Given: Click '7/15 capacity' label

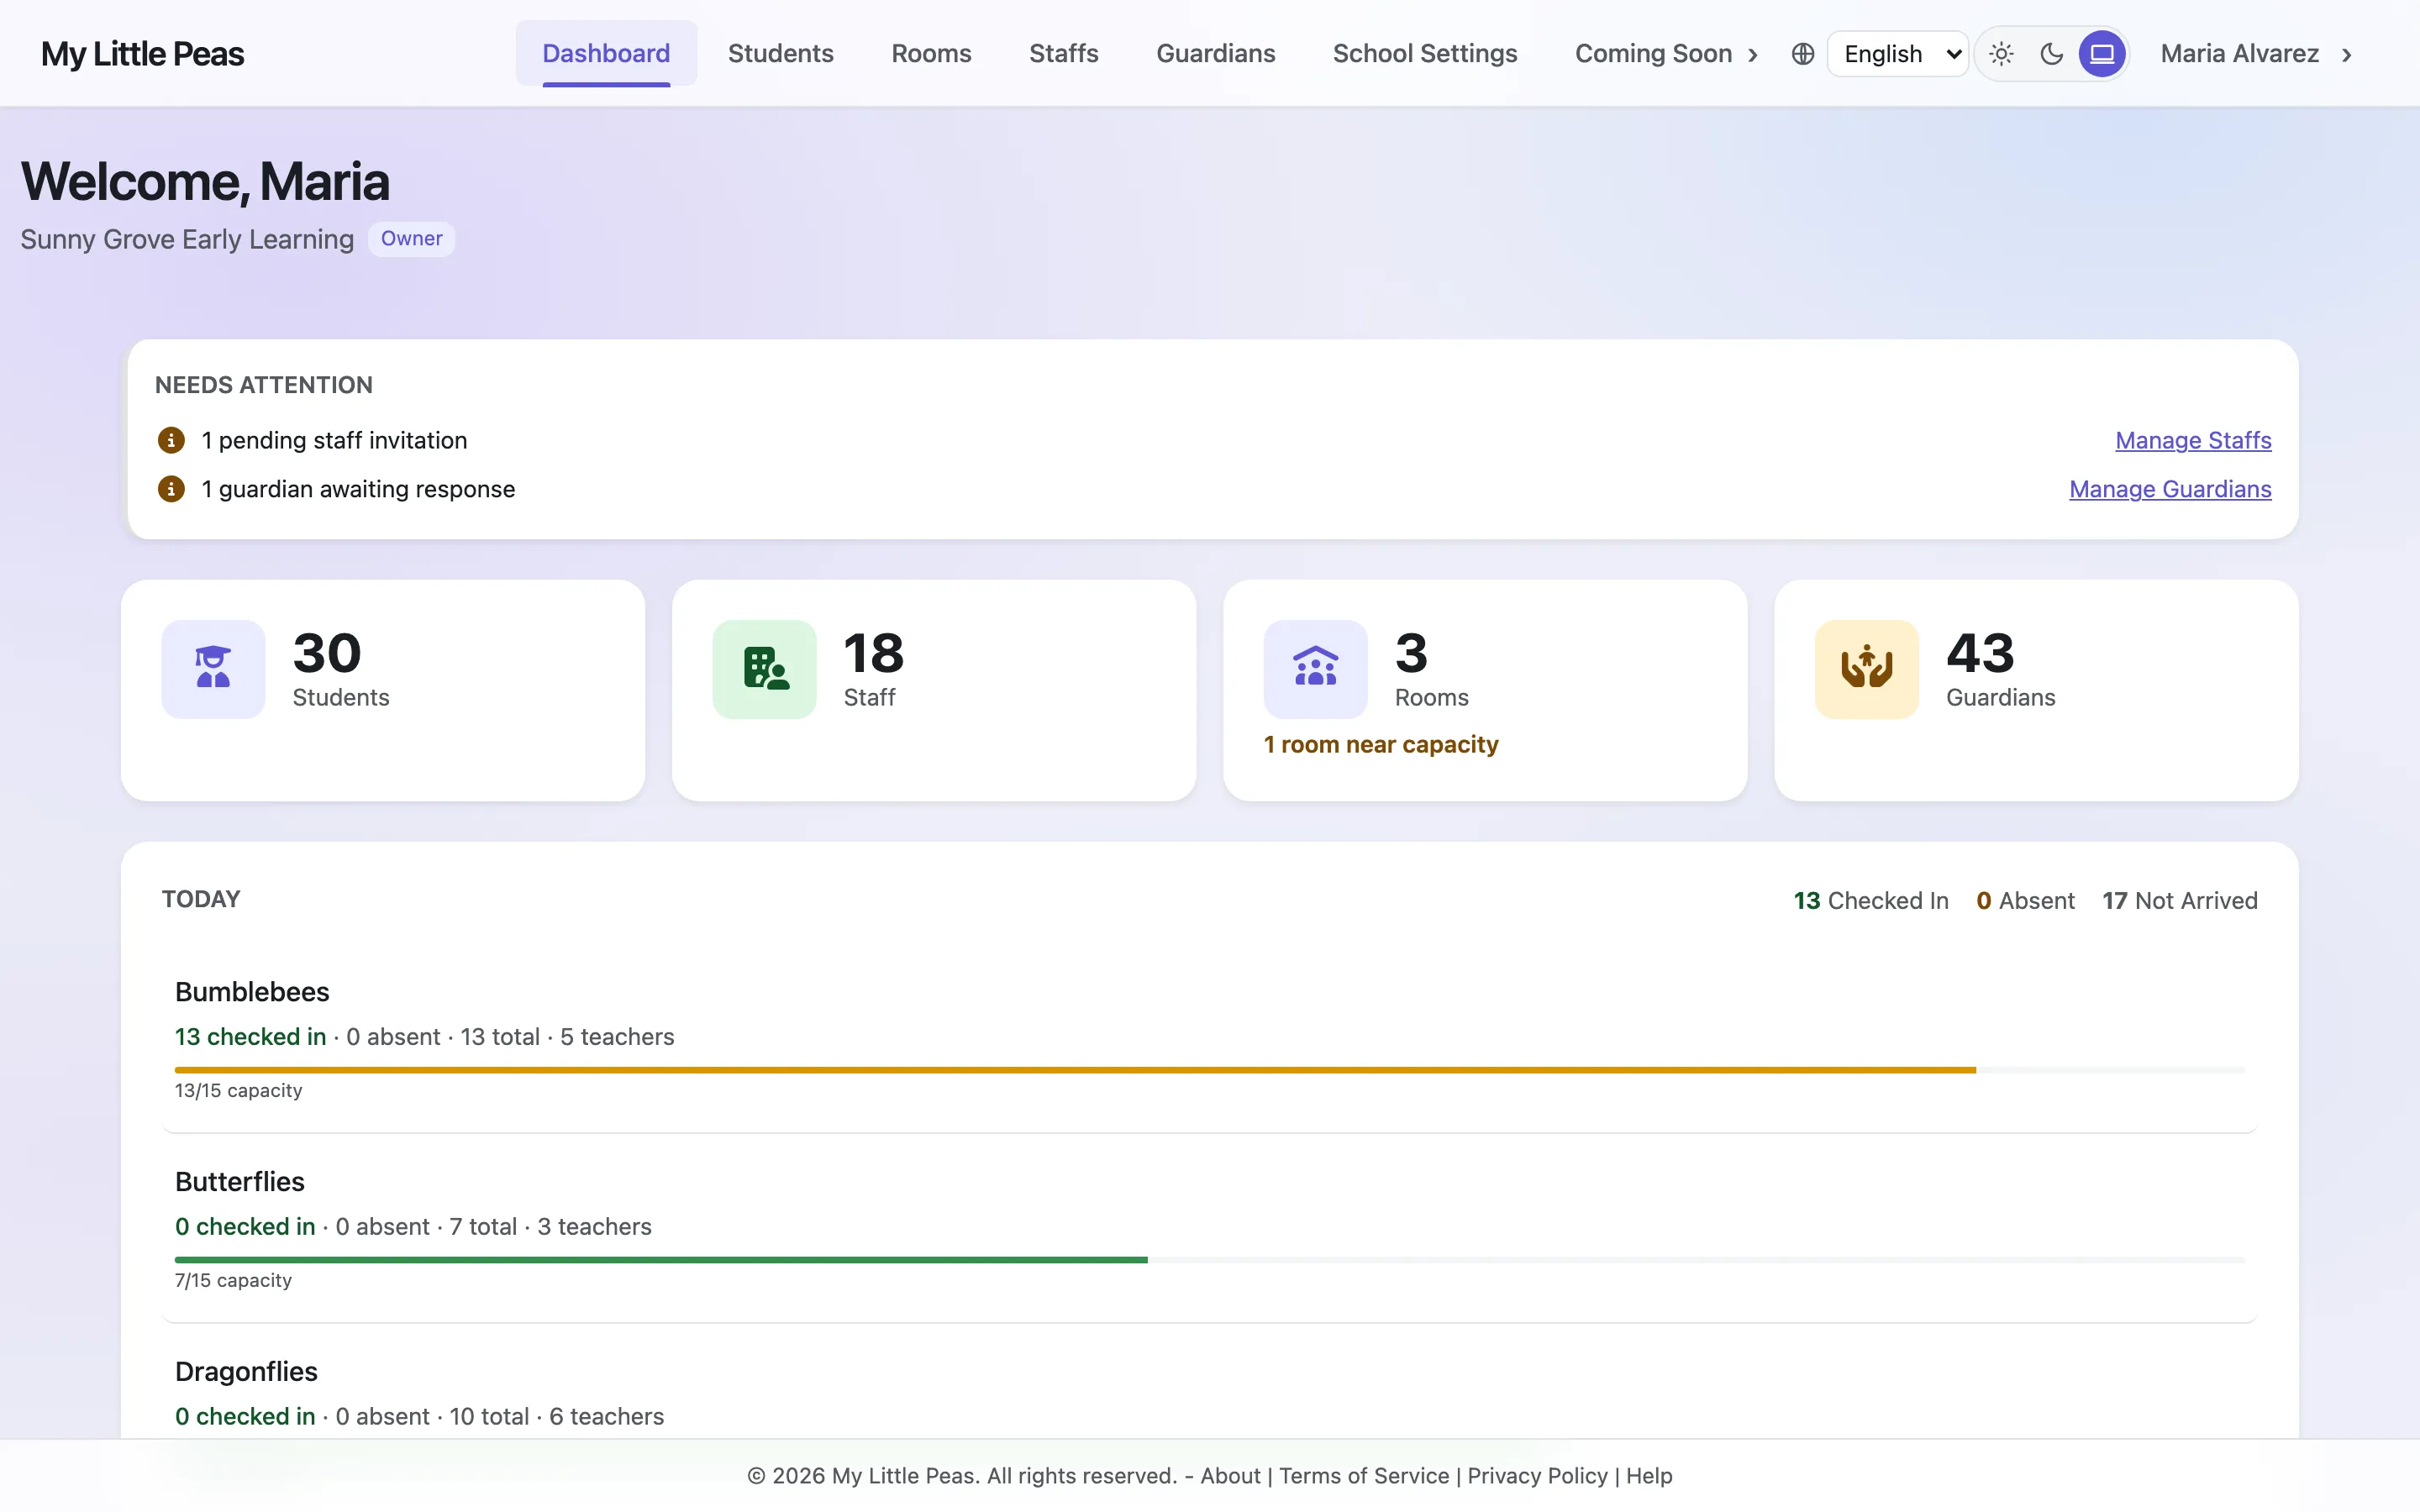Looking at the screenshot, I should 233,1281.
